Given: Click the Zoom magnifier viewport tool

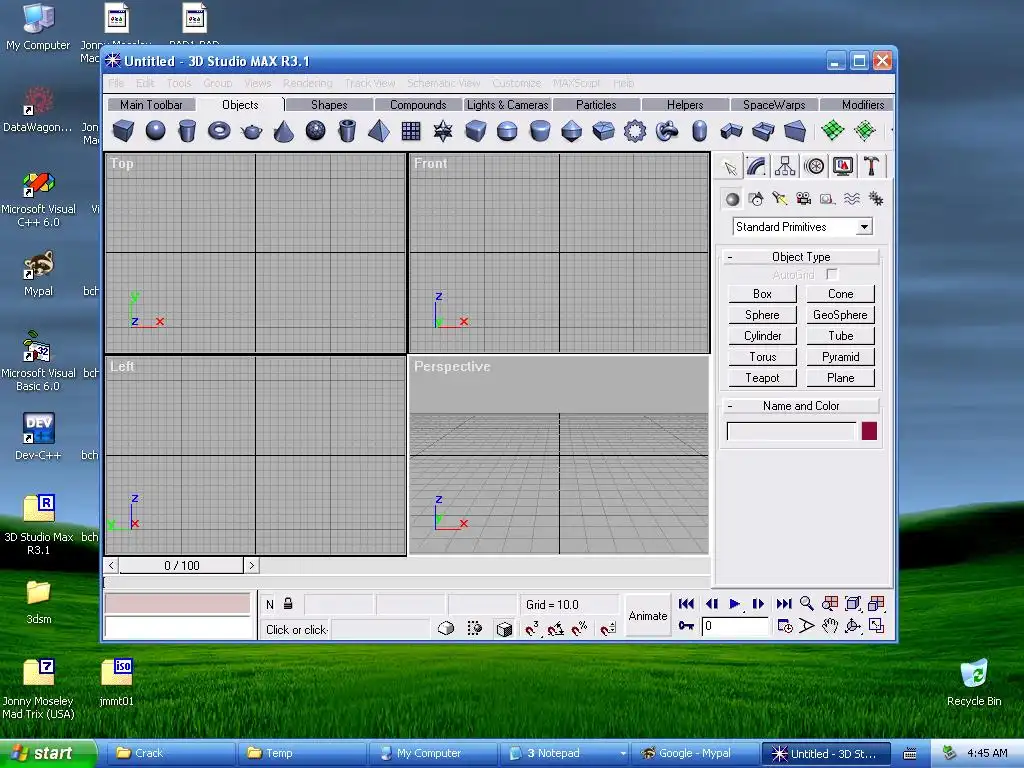Looking at the screenshot, I should click(807, 603).
